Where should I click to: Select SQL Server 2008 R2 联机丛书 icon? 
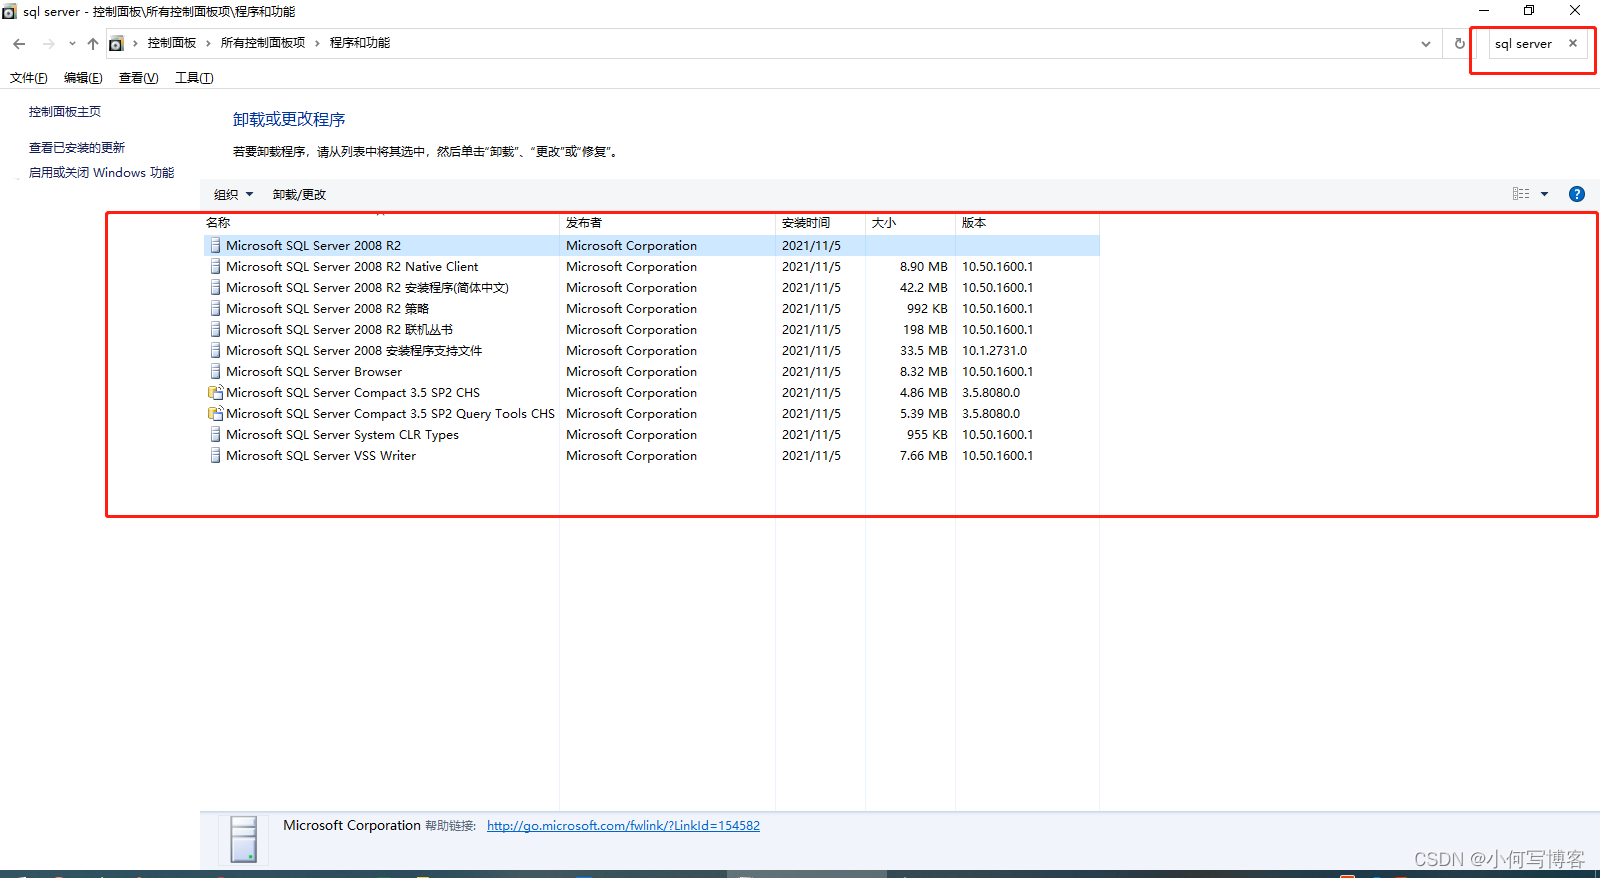215,329
